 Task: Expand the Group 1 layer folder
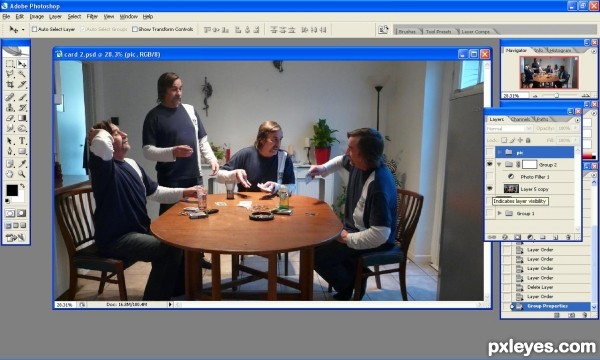coord(499,213)
